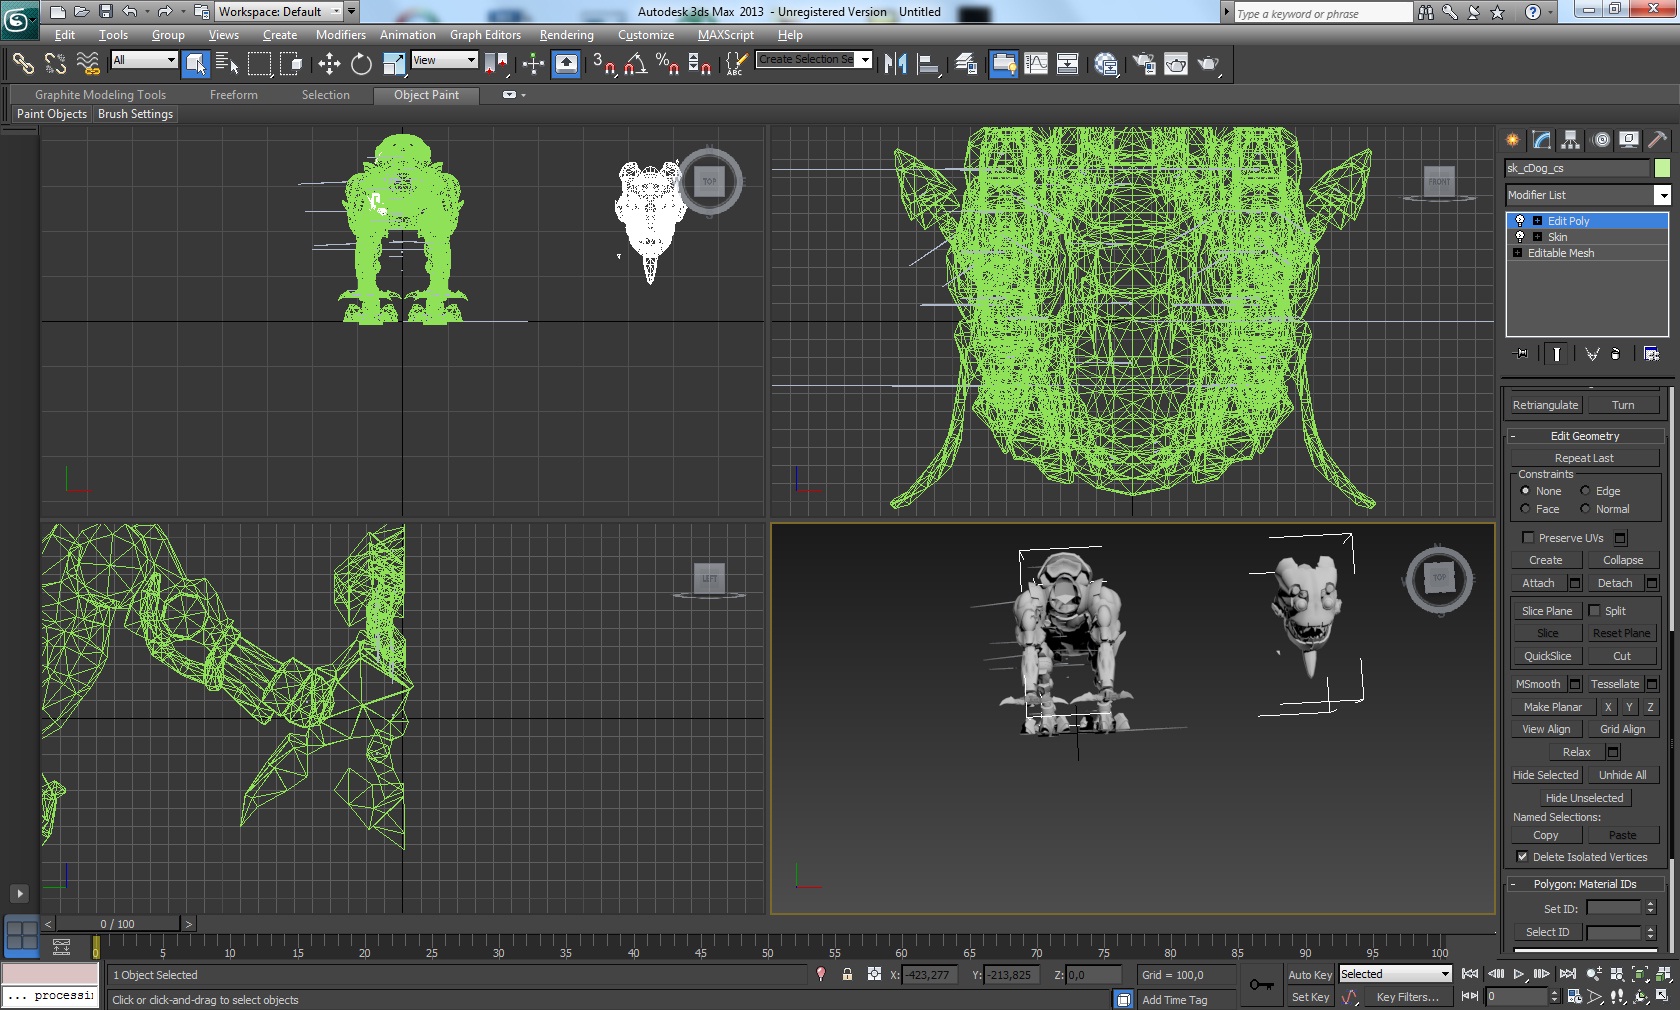The width and height of the screenshot is (1680, 1010).
Task: Collapse the Edit Geometry rollout
Action: pyautogui.click(x=1584, y=436)
